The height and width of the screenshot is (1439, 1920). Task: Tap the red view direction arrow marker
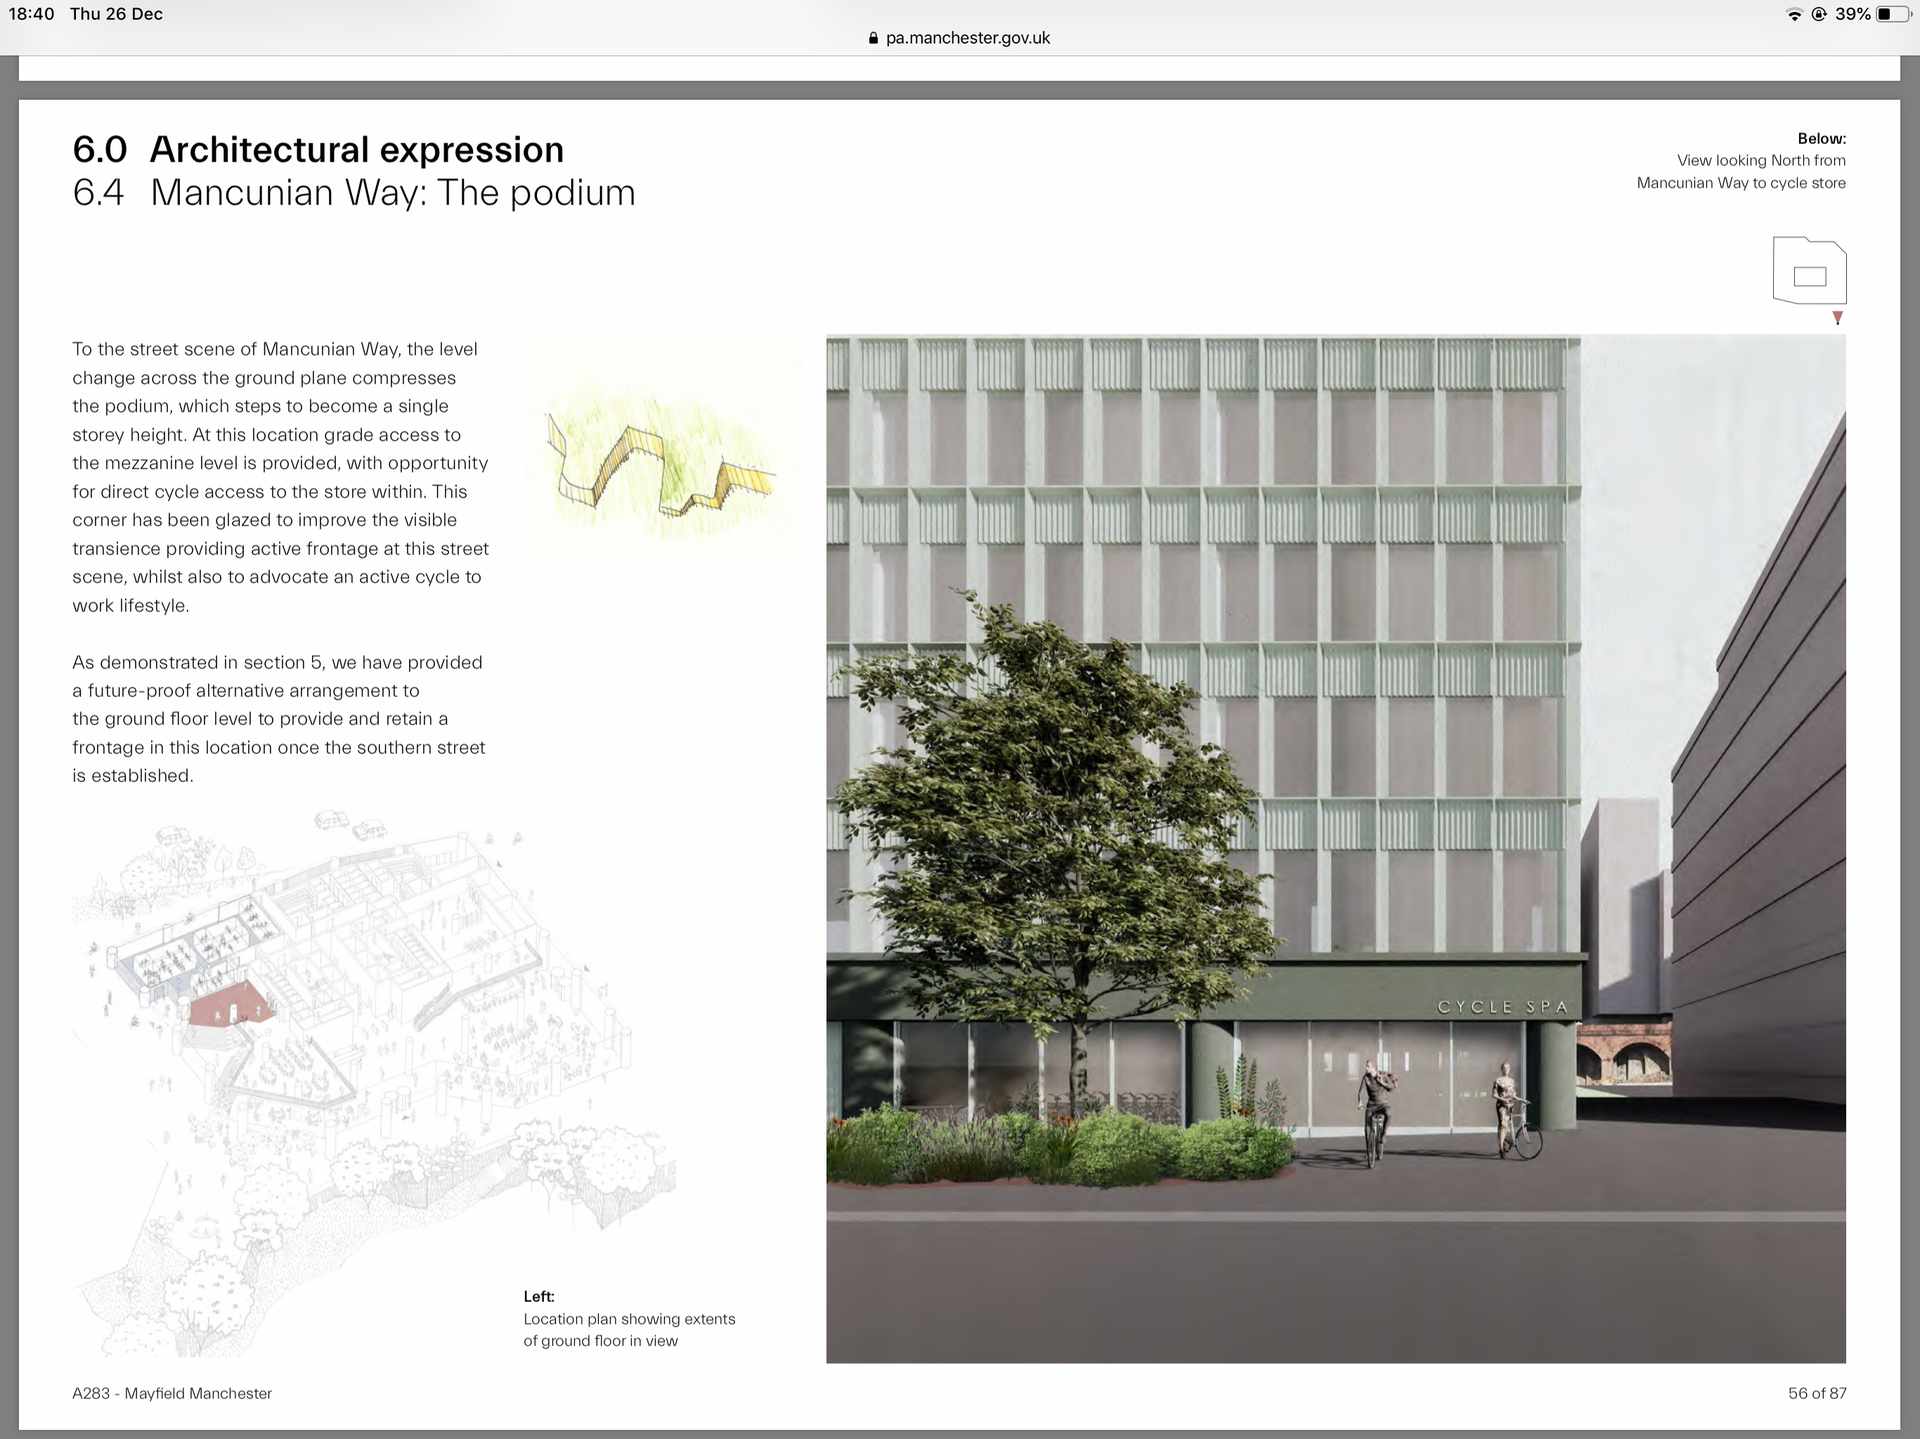1837,318
